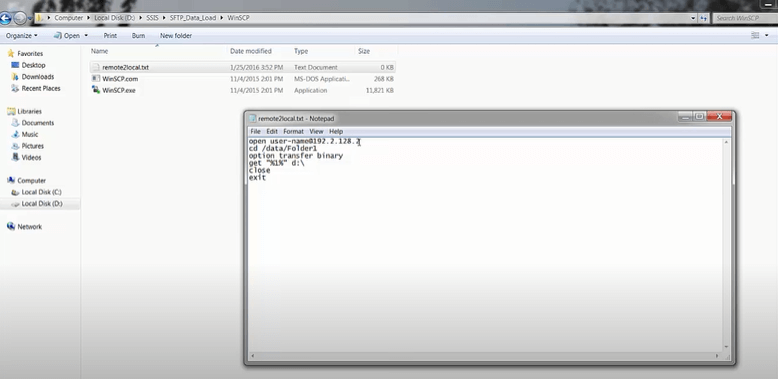Click the Local Disk (C:) drive icon

15,192
